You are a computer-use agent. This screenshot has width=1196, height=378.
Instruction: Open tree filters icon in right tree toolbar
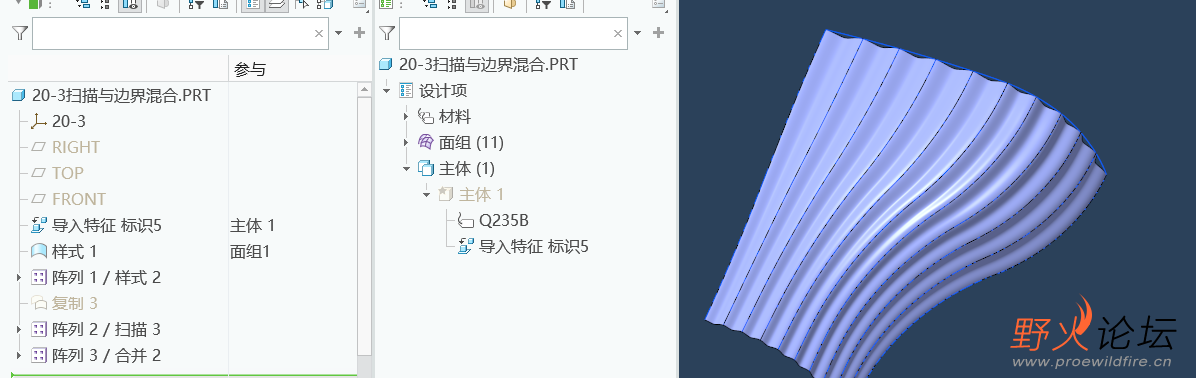542,5
